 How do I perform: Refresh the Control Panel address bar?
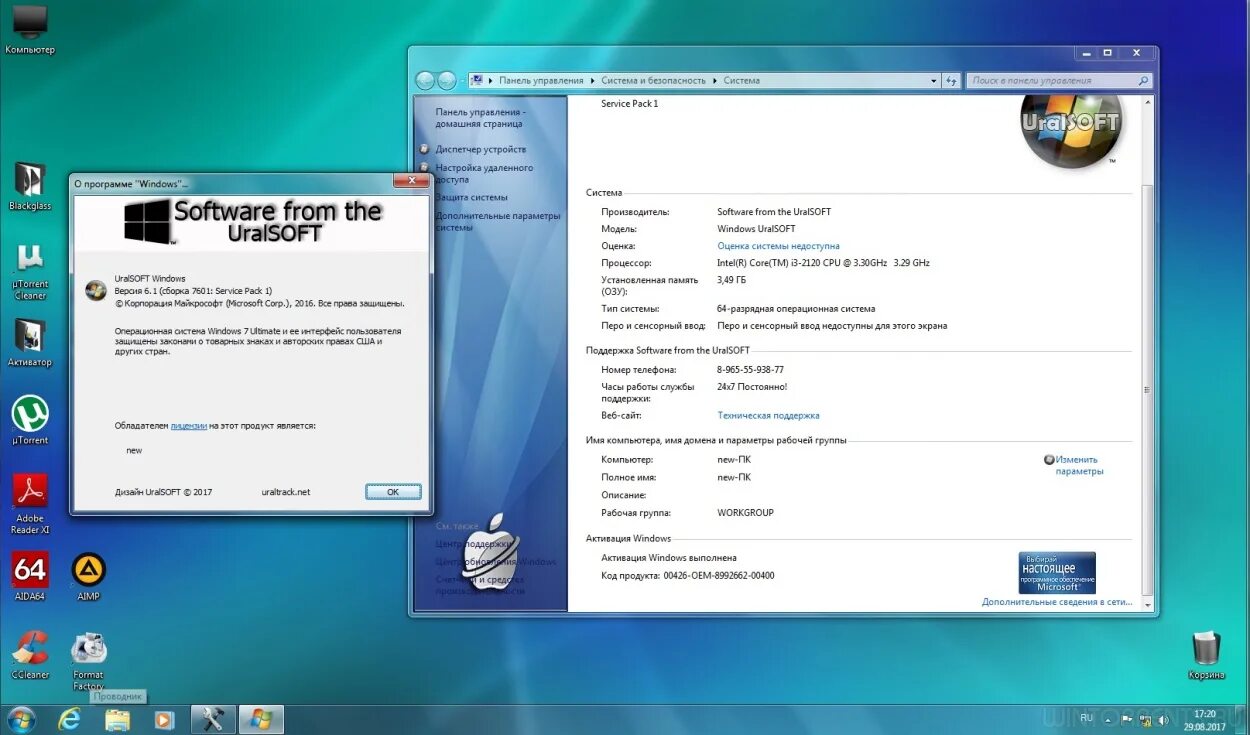coord(951,81)
